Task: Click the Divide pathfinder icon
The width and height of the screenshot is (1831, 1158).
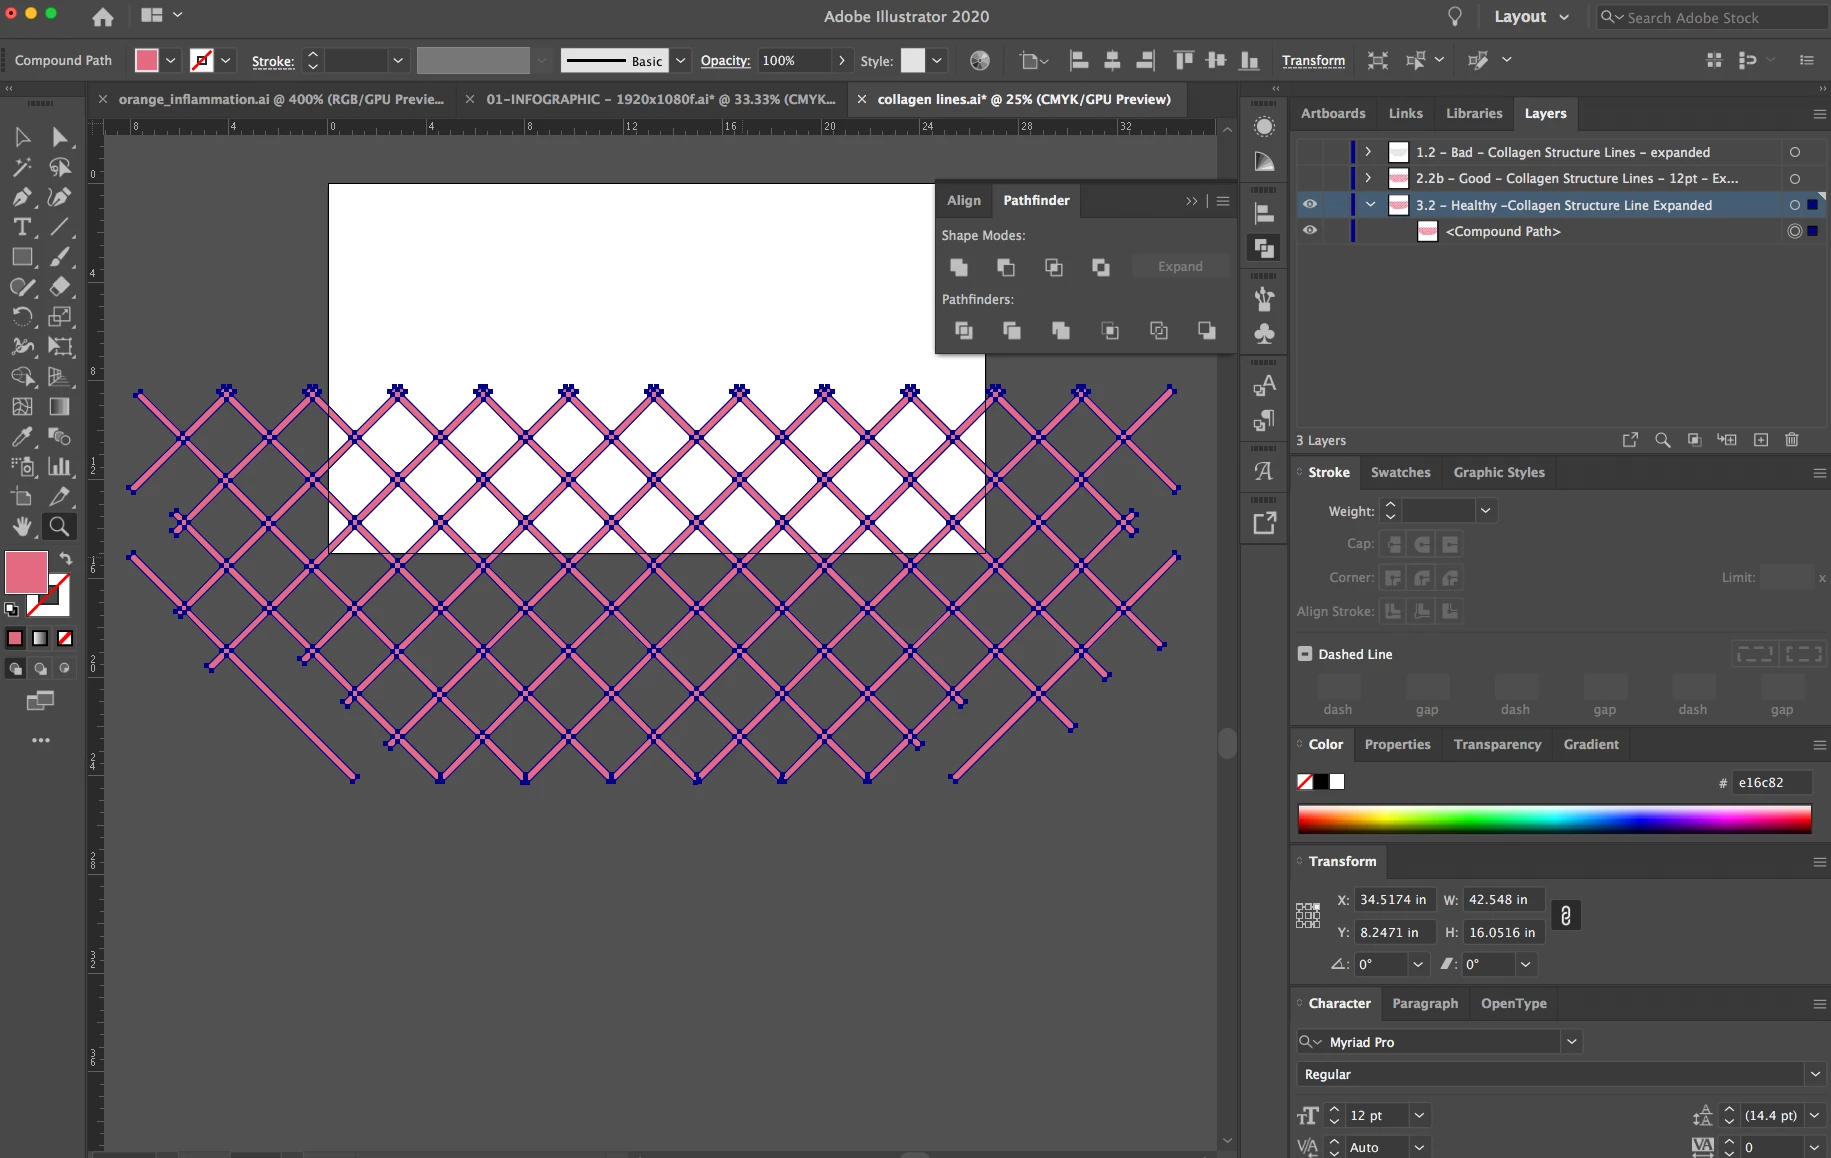Action: tap(963, 330)
